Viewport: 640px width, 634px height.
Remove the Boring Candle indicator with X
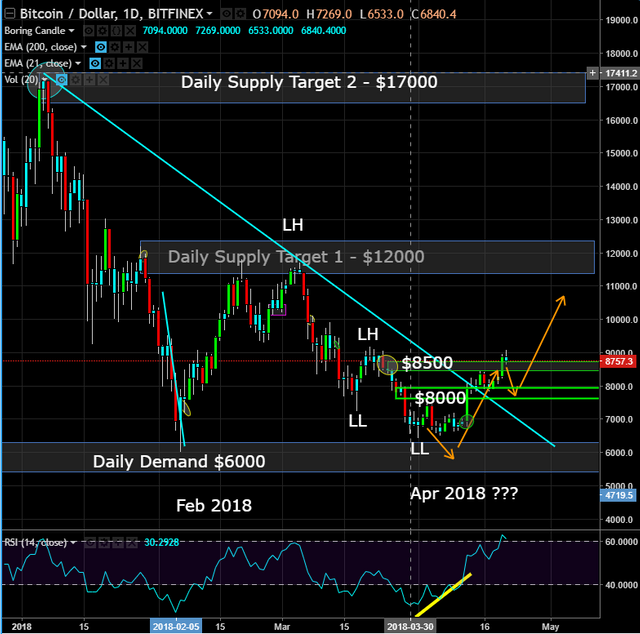[x=130, y=31]
